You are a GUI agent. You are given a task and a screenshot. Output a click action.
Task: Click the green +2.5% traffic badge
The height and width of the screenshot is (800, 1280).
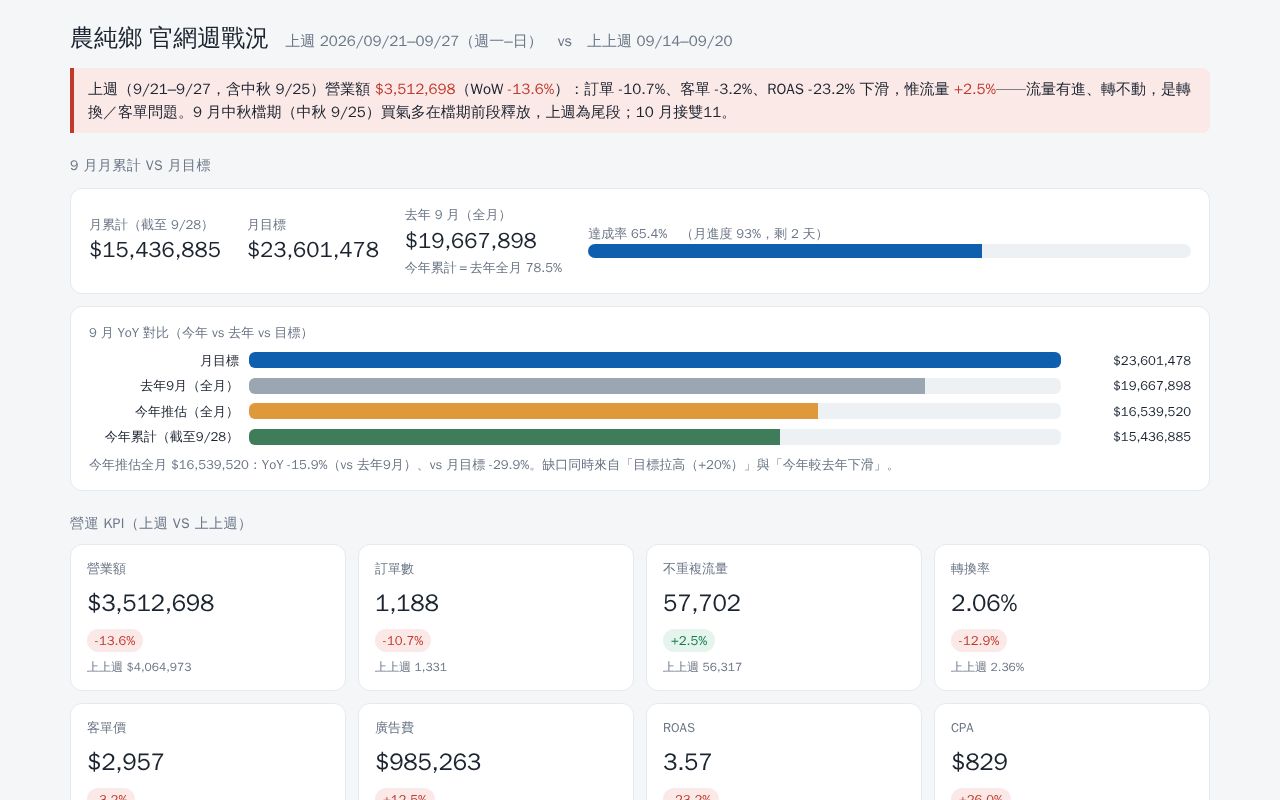coord(689,640)
